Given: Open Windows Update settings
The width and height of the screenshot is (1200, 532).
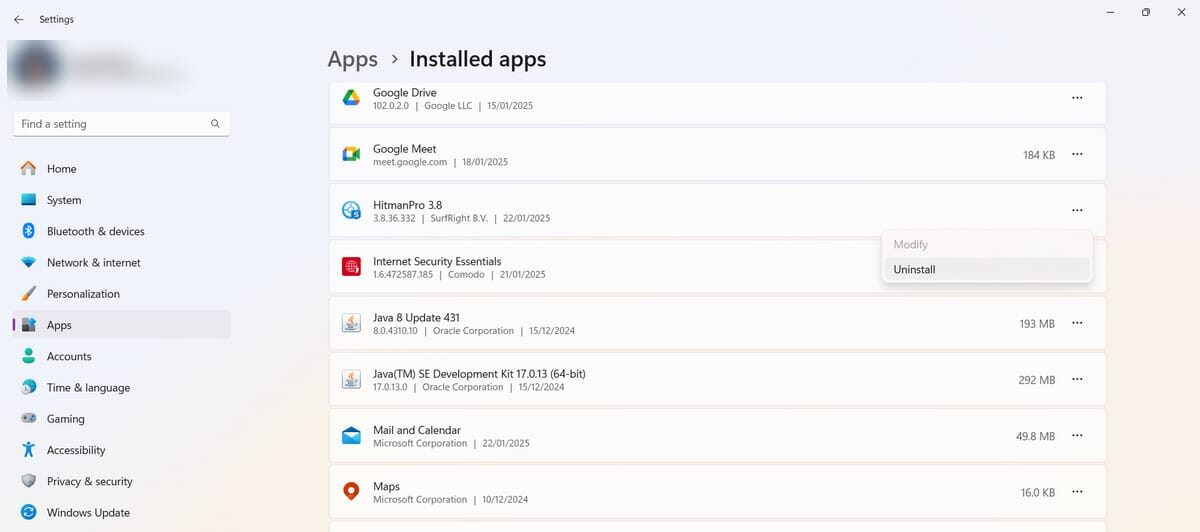Looking at the screenshot, I should click(120, 513).
